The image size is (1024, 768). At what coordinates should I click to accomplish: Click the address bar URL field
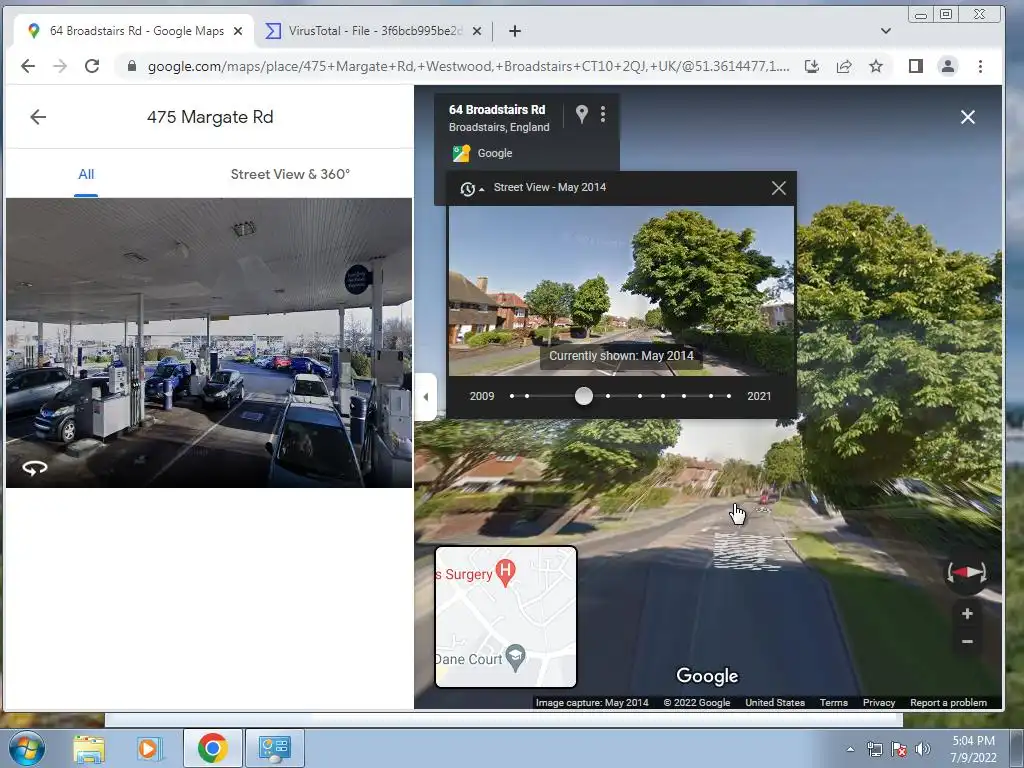click(x=468, y=66)
